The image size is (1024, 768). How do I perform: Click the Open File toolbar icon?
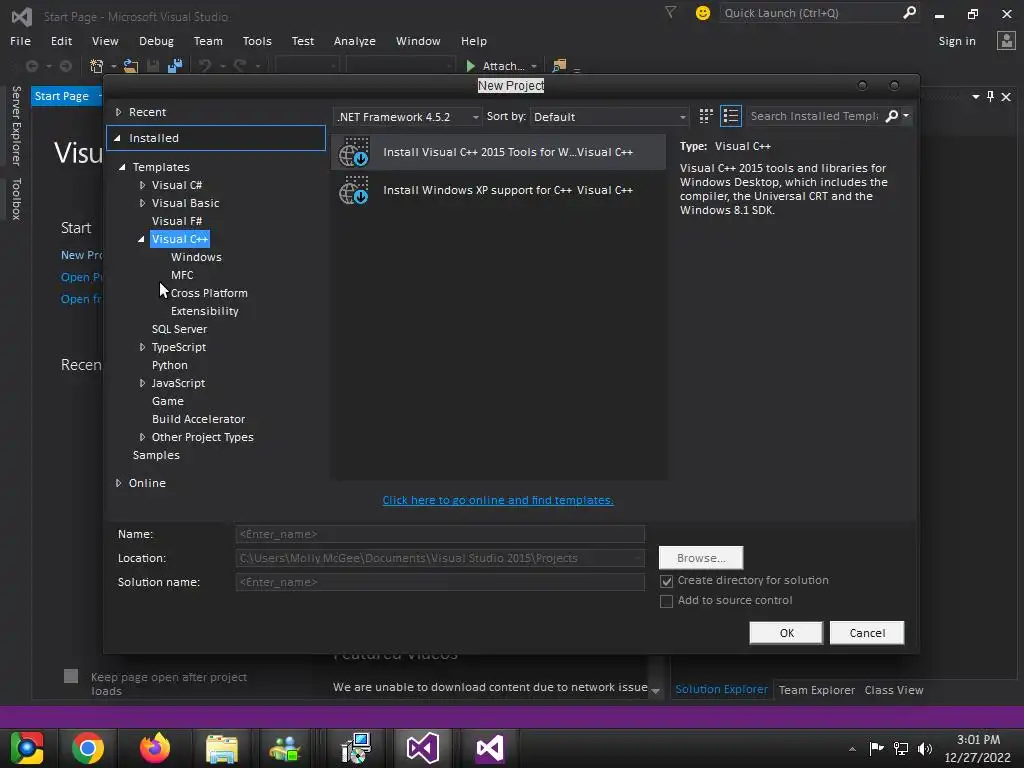coord(131,65)
